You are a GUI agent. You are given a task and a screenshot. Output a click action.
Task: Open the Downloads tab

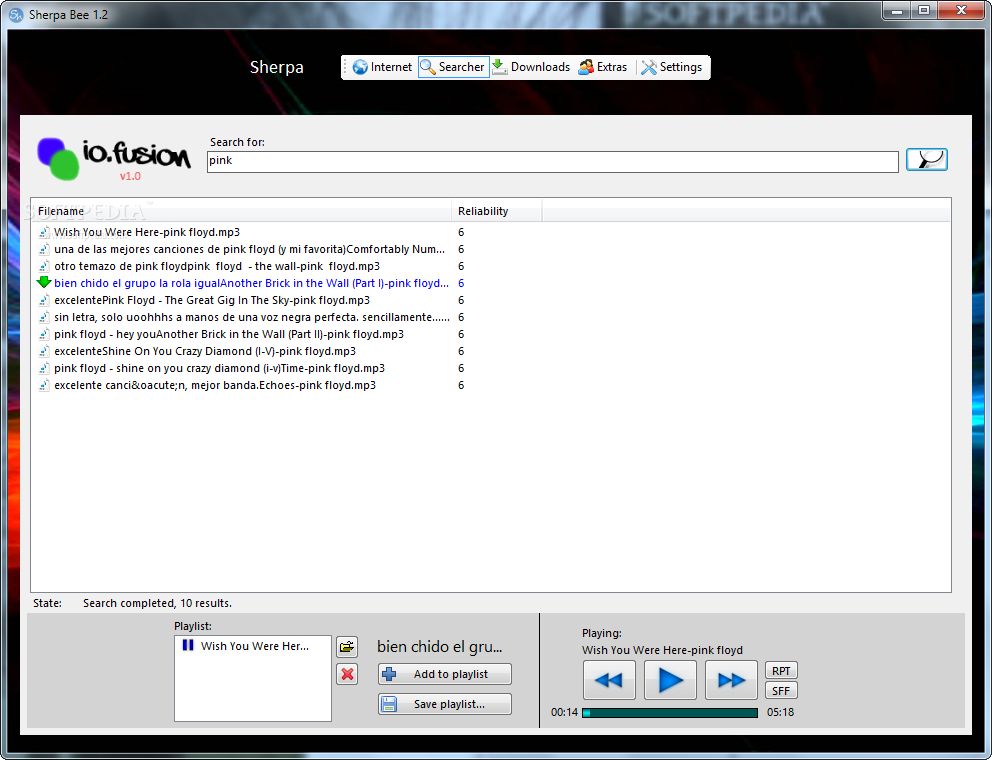531,67
